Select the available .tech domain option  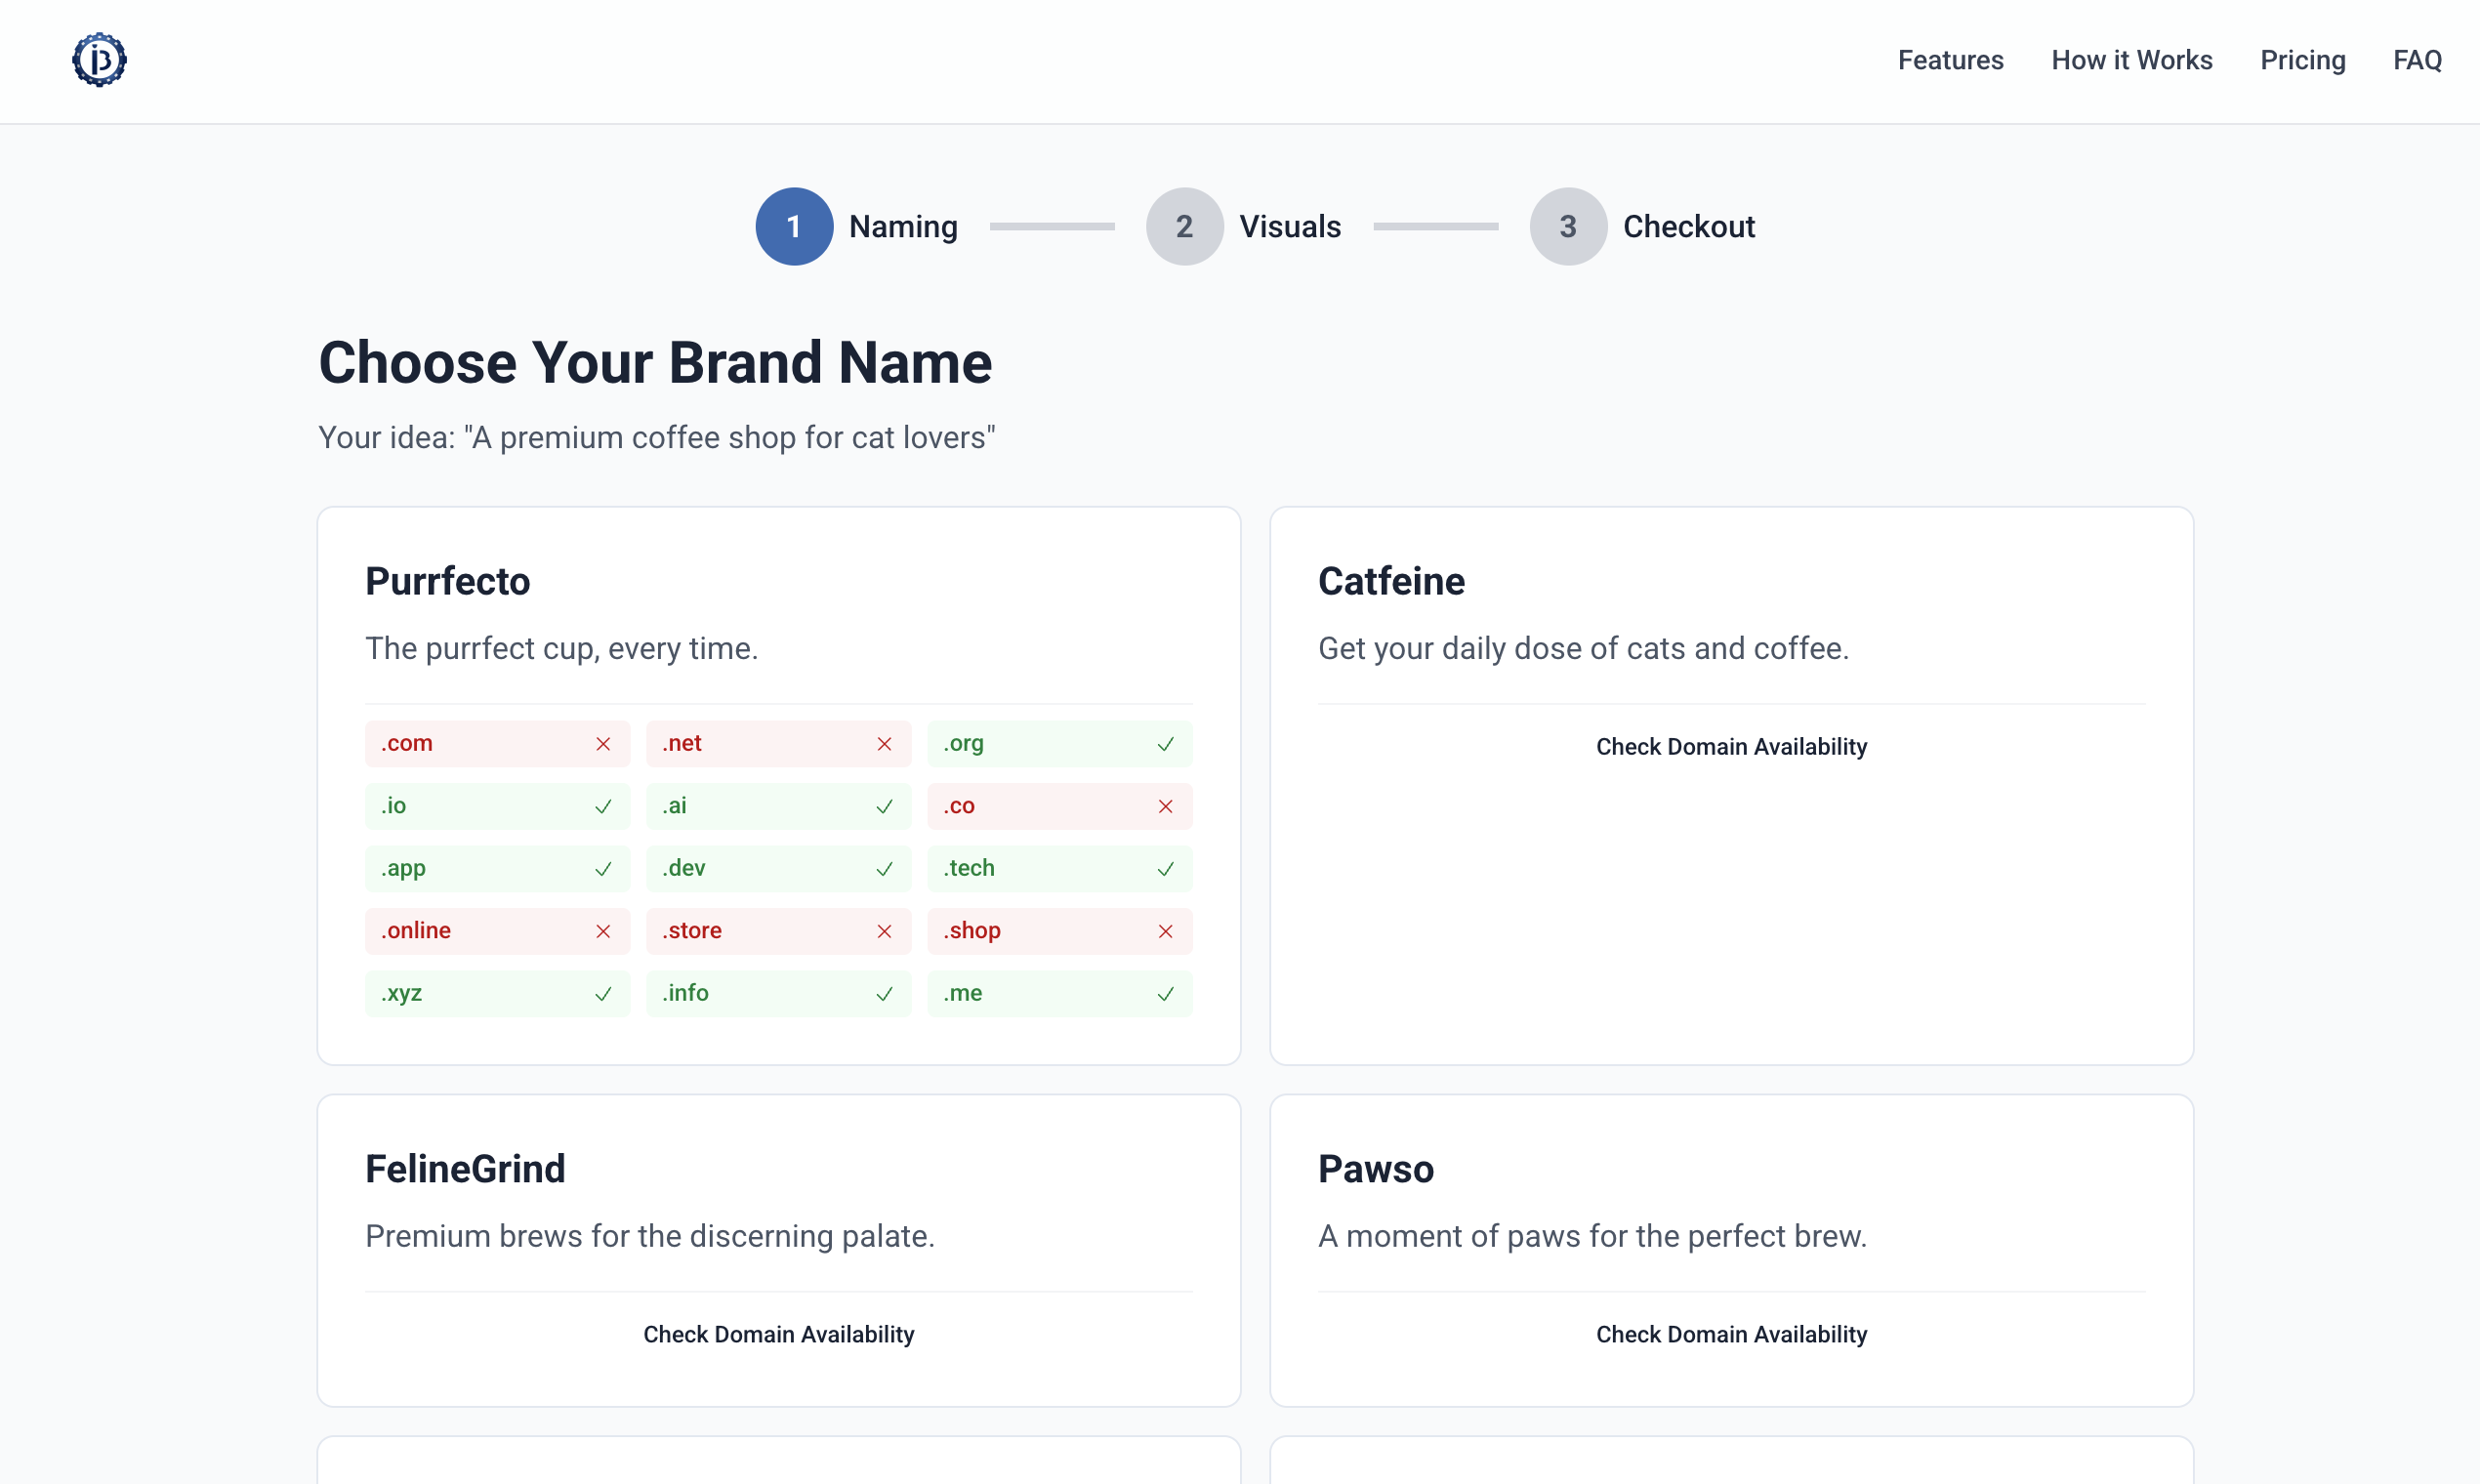click(1060, 868)
